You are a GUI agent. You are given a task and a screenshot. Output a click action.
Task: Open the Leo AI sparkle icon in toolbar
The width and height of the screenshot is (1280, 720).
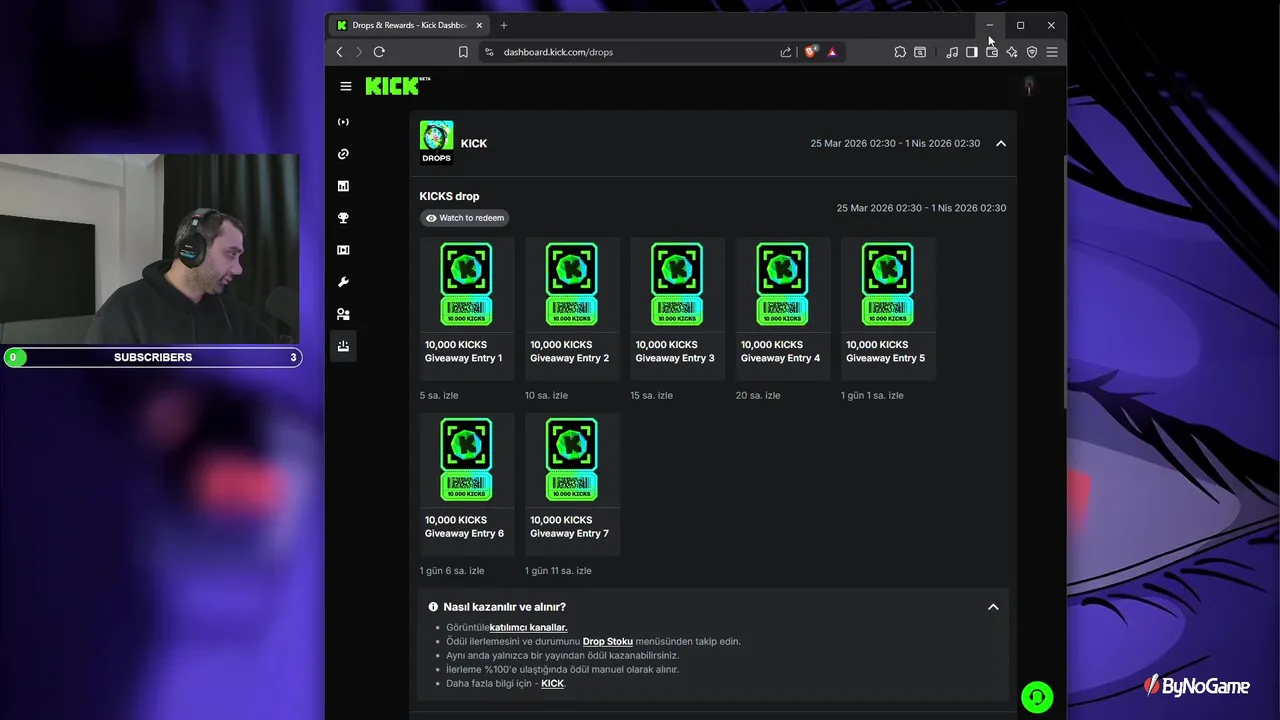coord(1012,52)
